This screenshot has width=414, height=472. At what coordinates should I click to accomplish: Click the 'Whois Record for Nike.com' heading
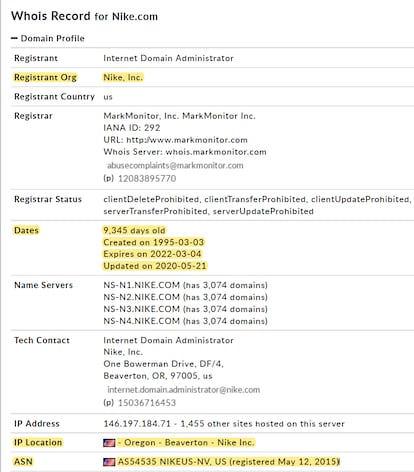click(x=84, y=16)
